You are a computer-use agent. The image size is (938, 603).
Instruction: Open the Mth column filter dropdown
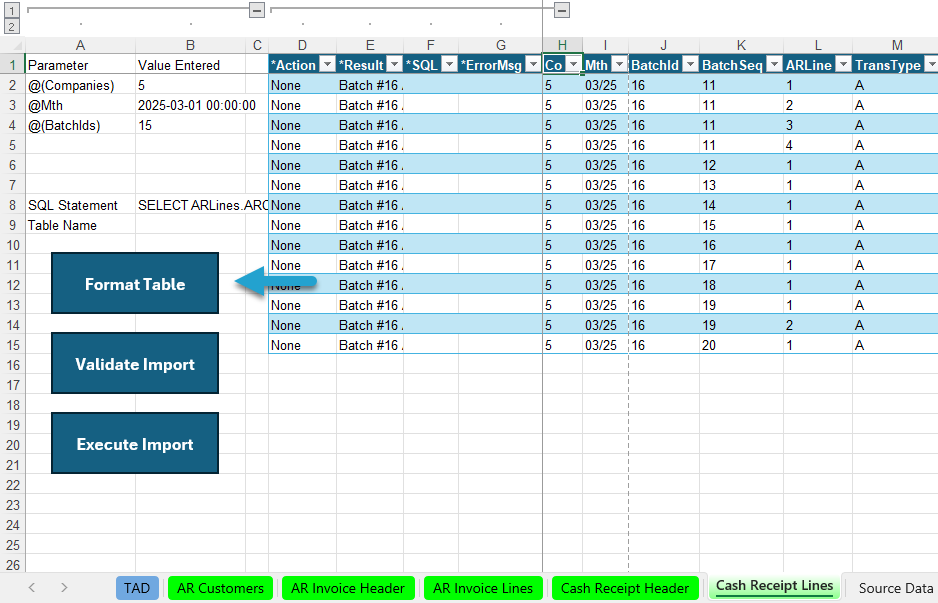[619, 65]
